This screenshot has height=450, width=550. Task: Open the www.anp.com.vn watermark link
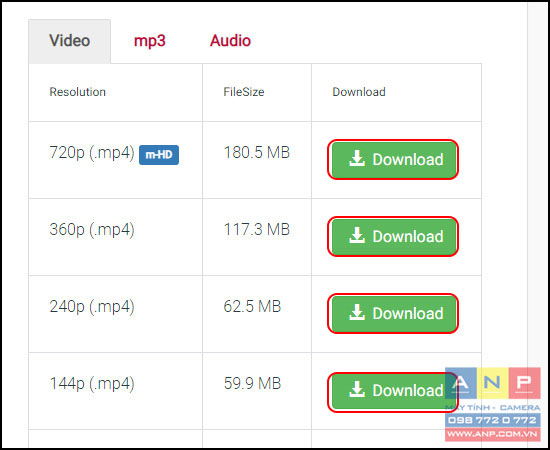tap(492, 434)
